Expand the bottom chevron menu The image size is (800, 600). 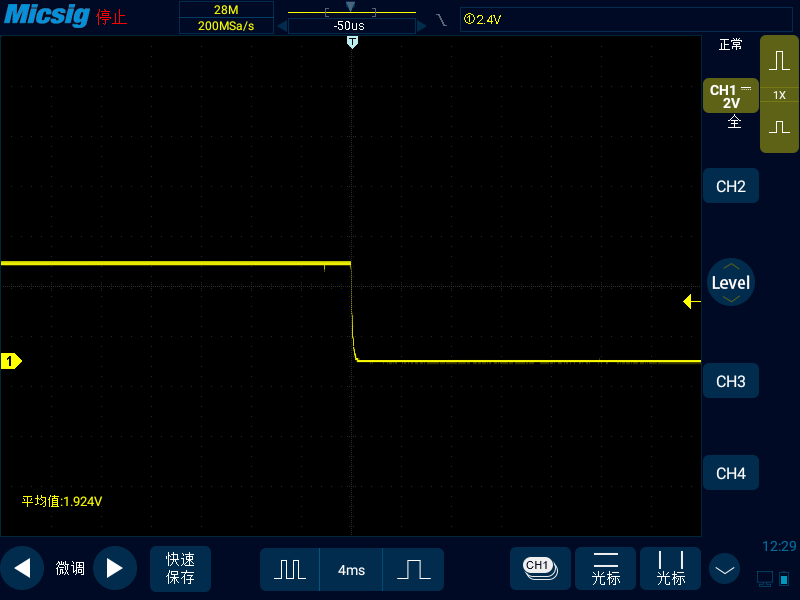(x=724, y=569)
